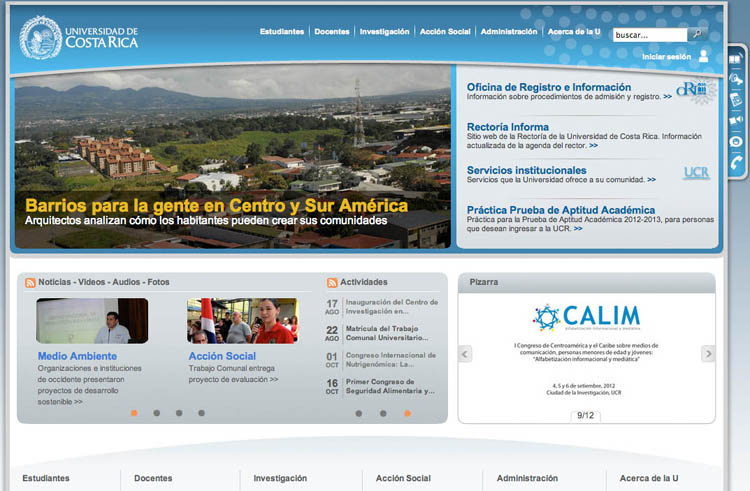The height and width of the screenshot is (491, 750).
Task: Open footer Investigación column heading
Action: coord(280,478)
